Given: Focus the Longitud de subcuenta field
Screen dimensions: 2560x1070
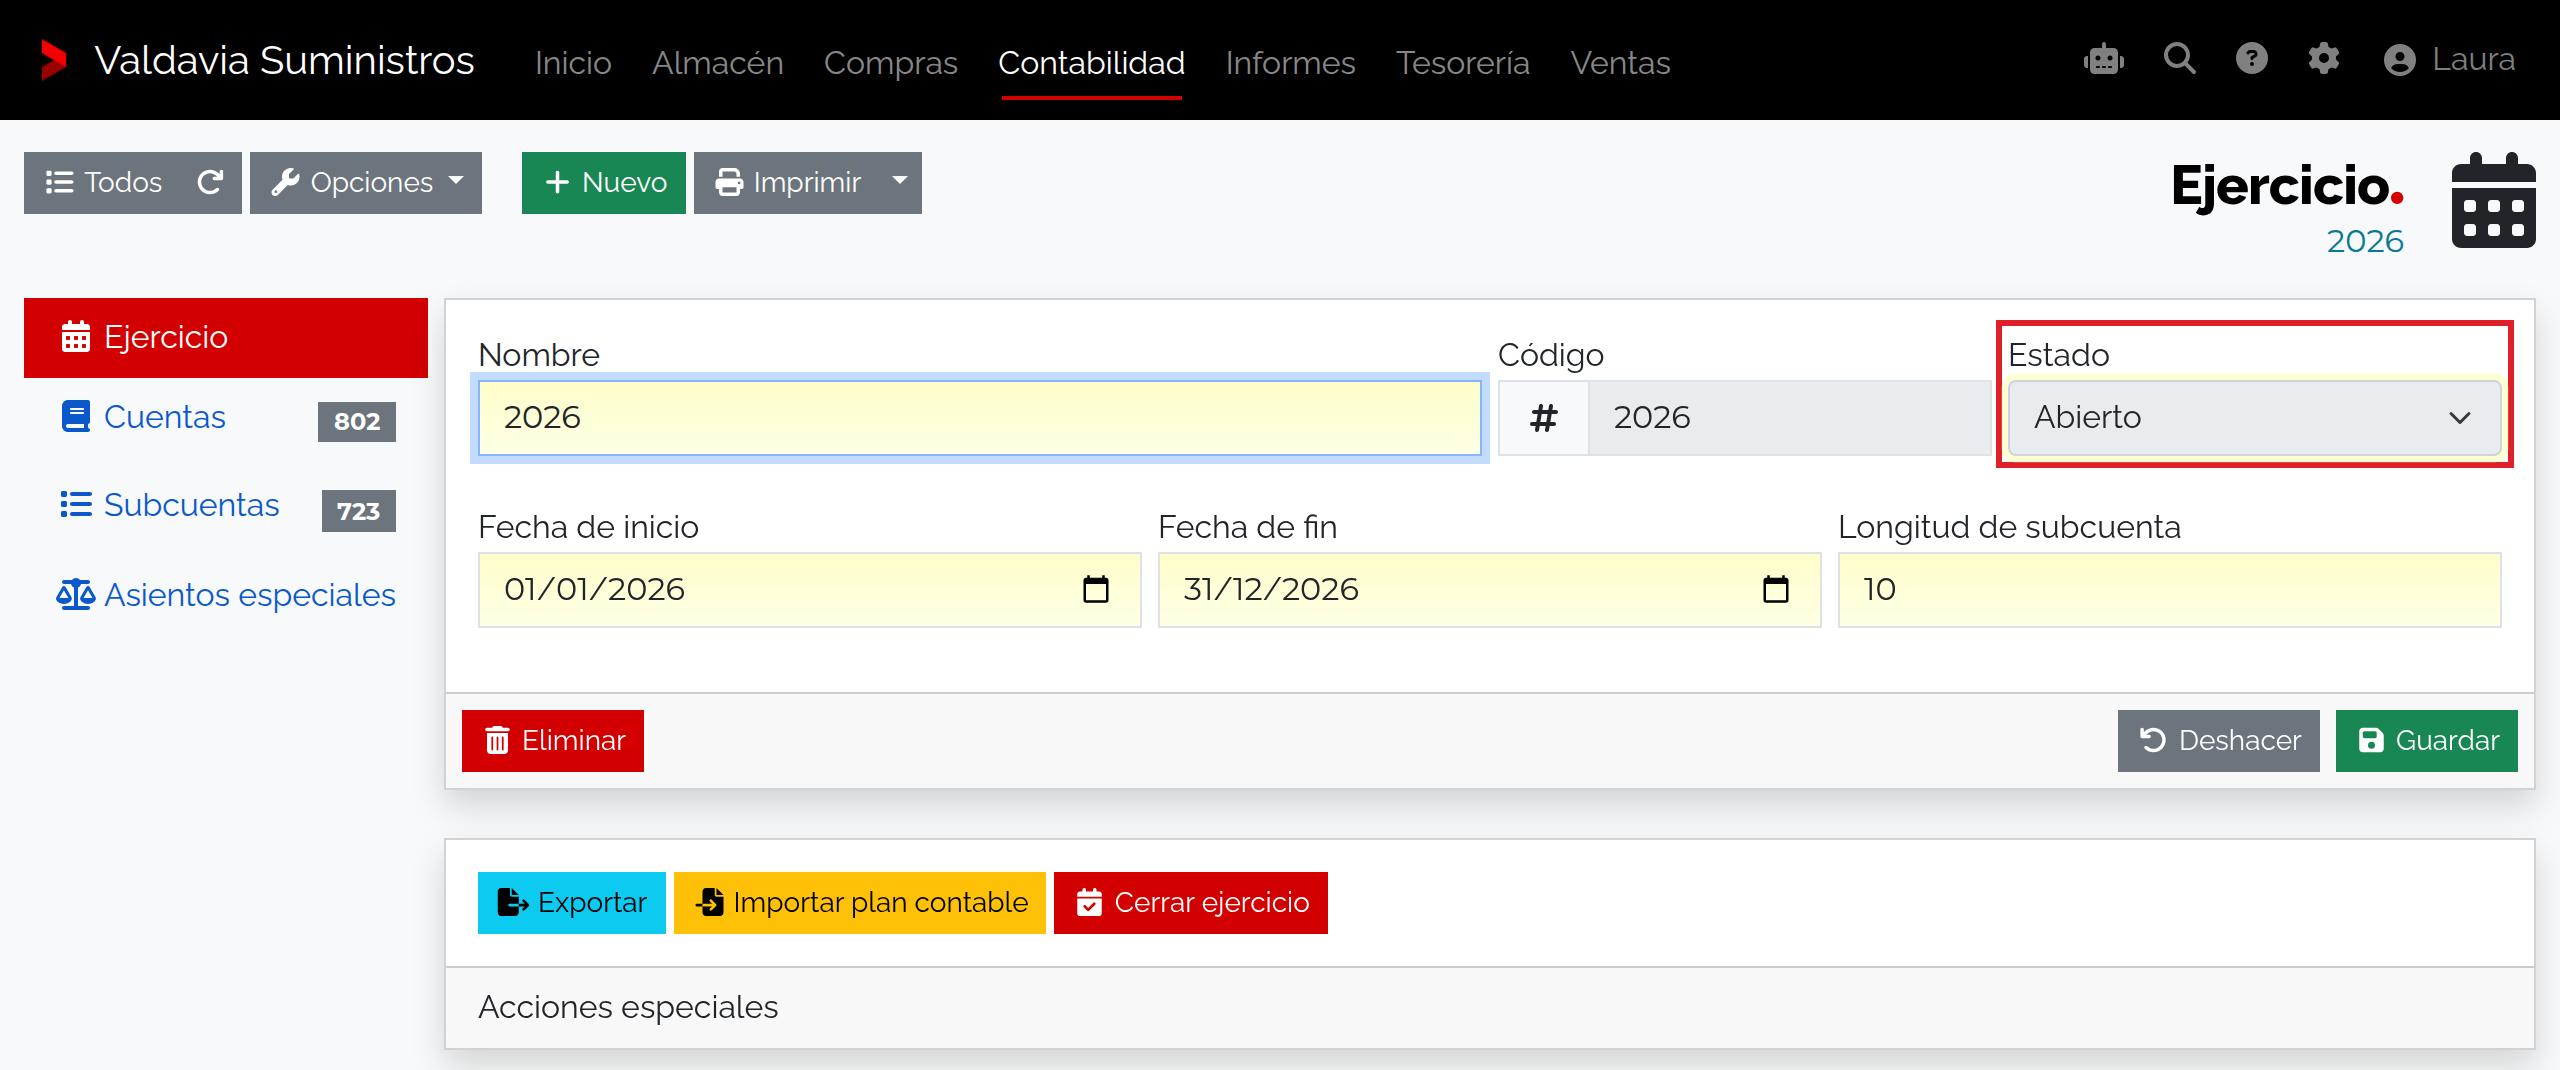Looking at the screenshot, I should click(2170, 590).
